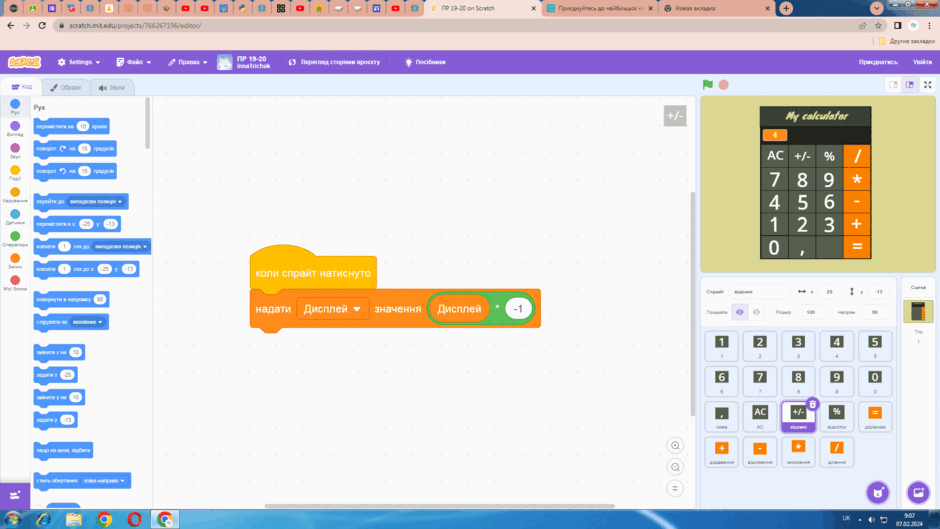
Task: Click the Приєднатись link
Action: point(878,62)
